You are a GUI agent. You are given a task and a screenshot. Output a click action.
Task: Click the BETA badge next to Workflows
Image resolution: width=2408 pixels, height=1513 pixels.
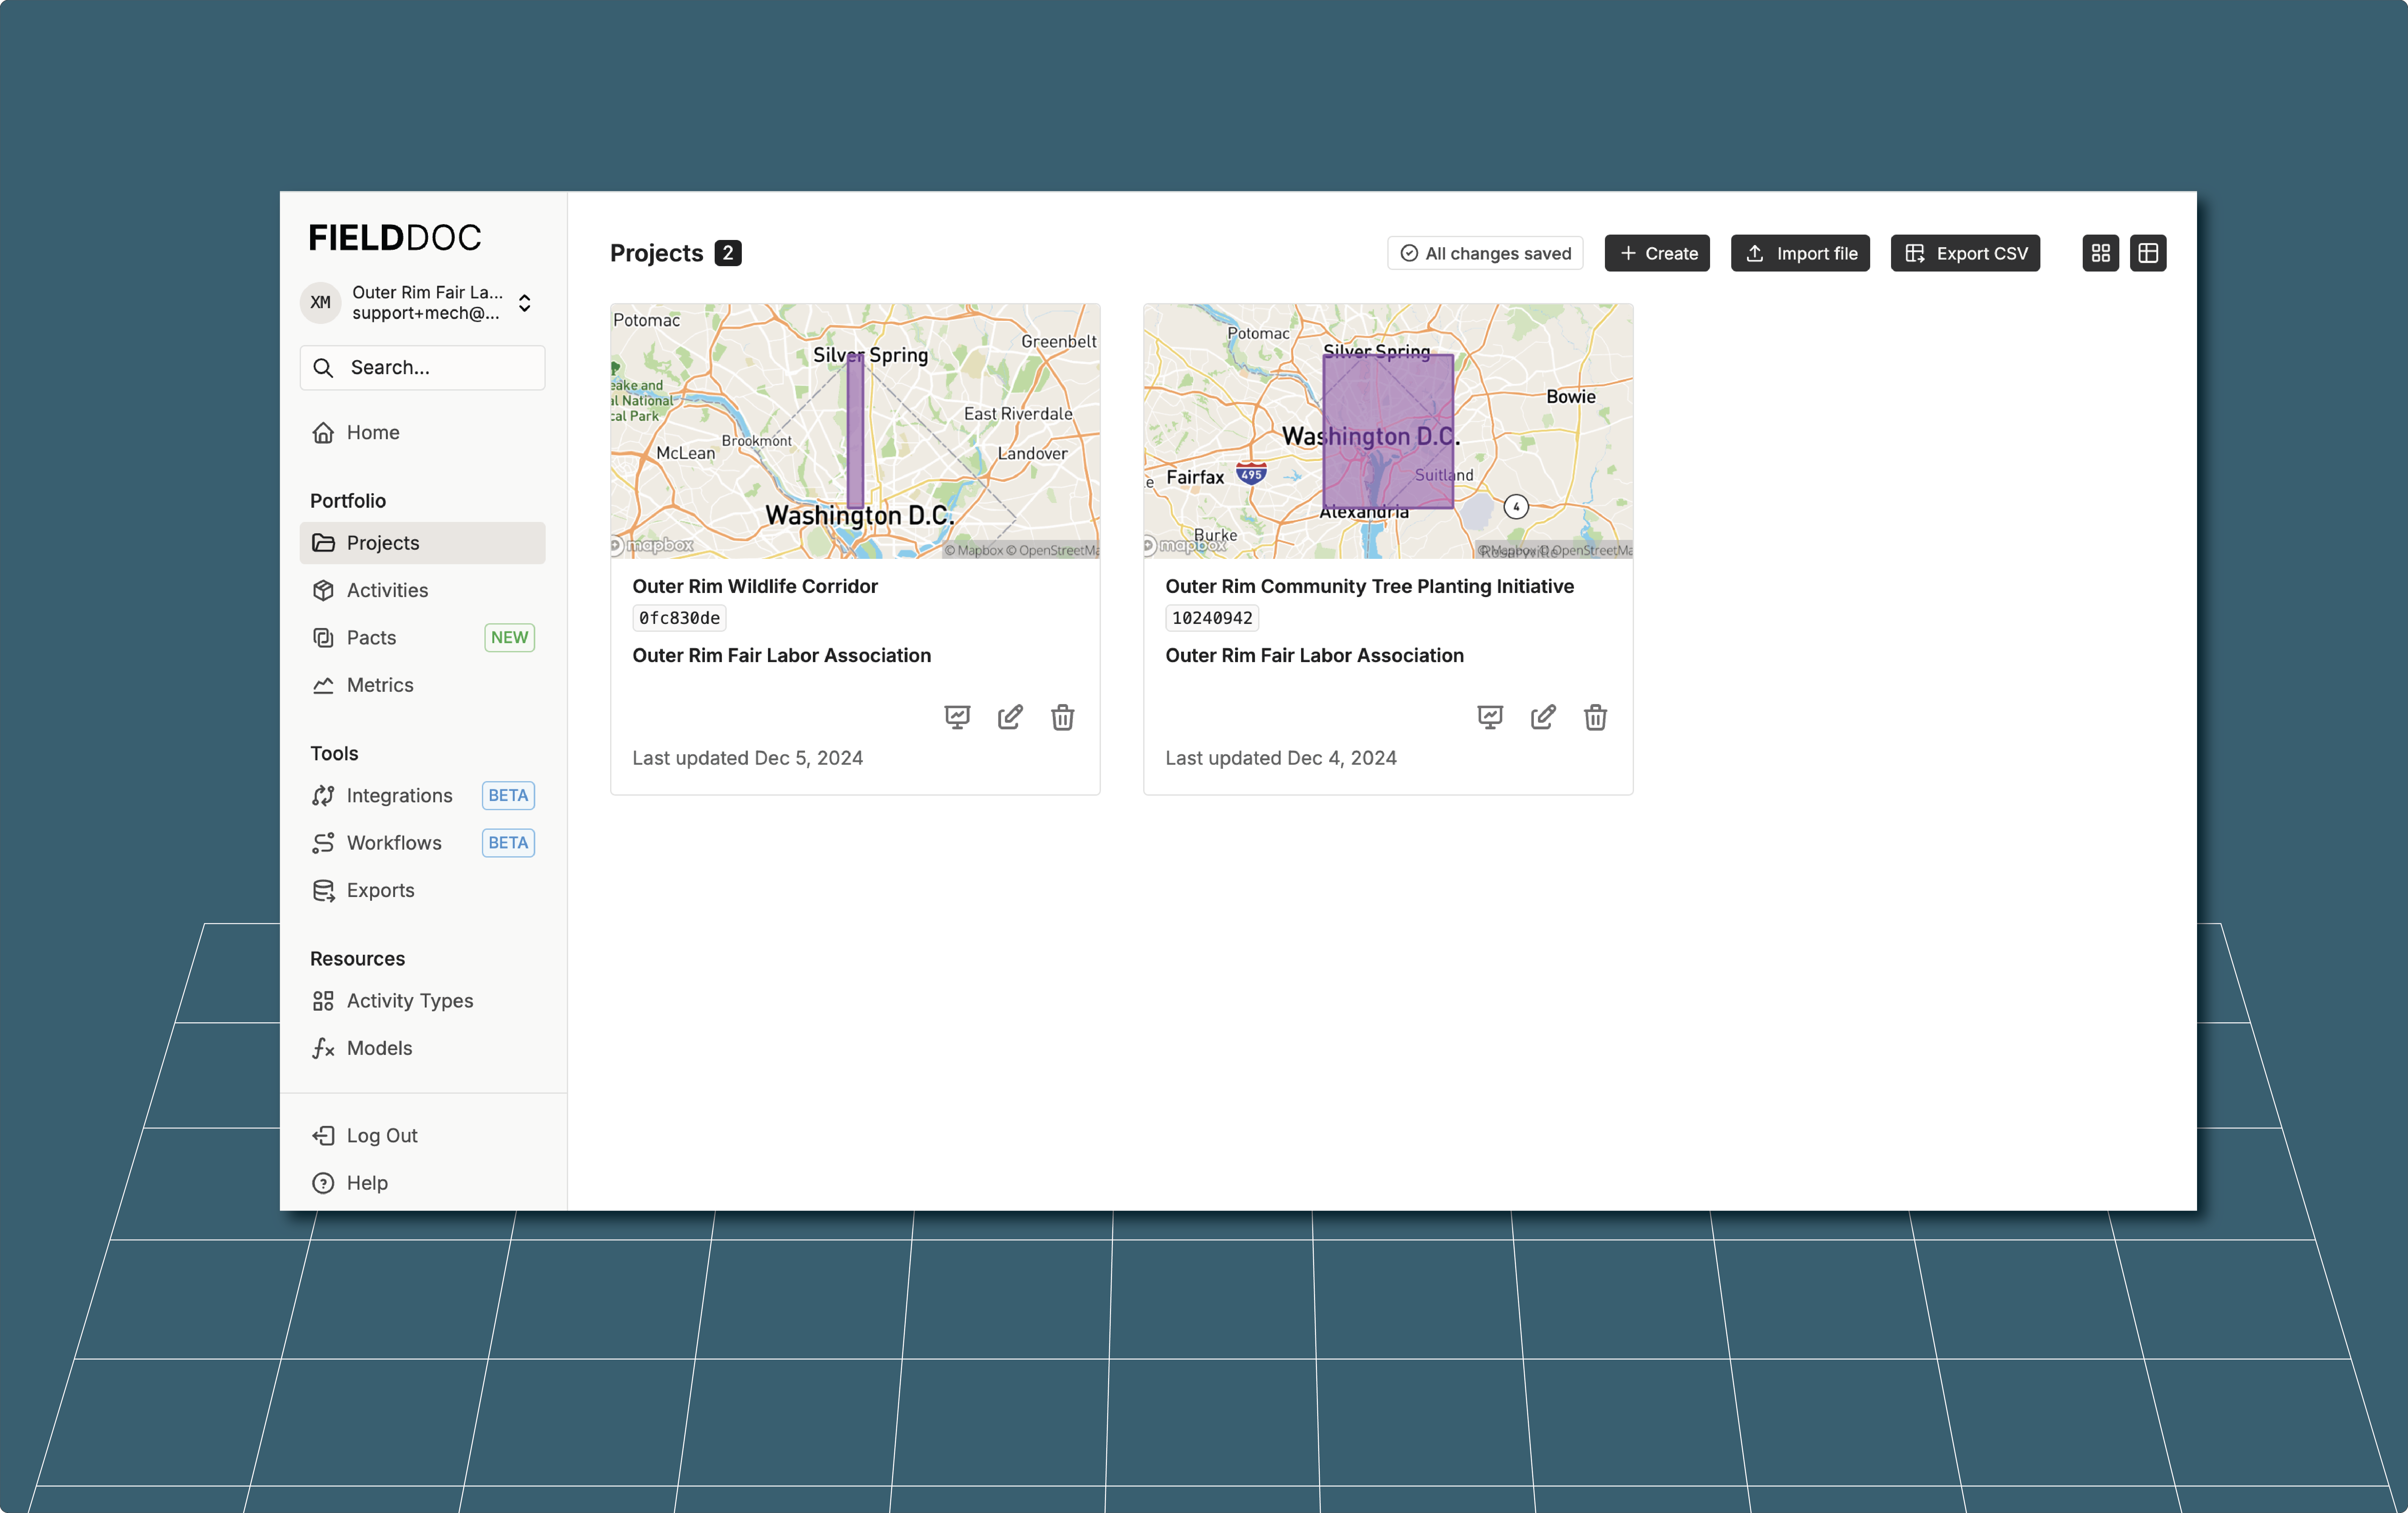click(x=508, y=843)
